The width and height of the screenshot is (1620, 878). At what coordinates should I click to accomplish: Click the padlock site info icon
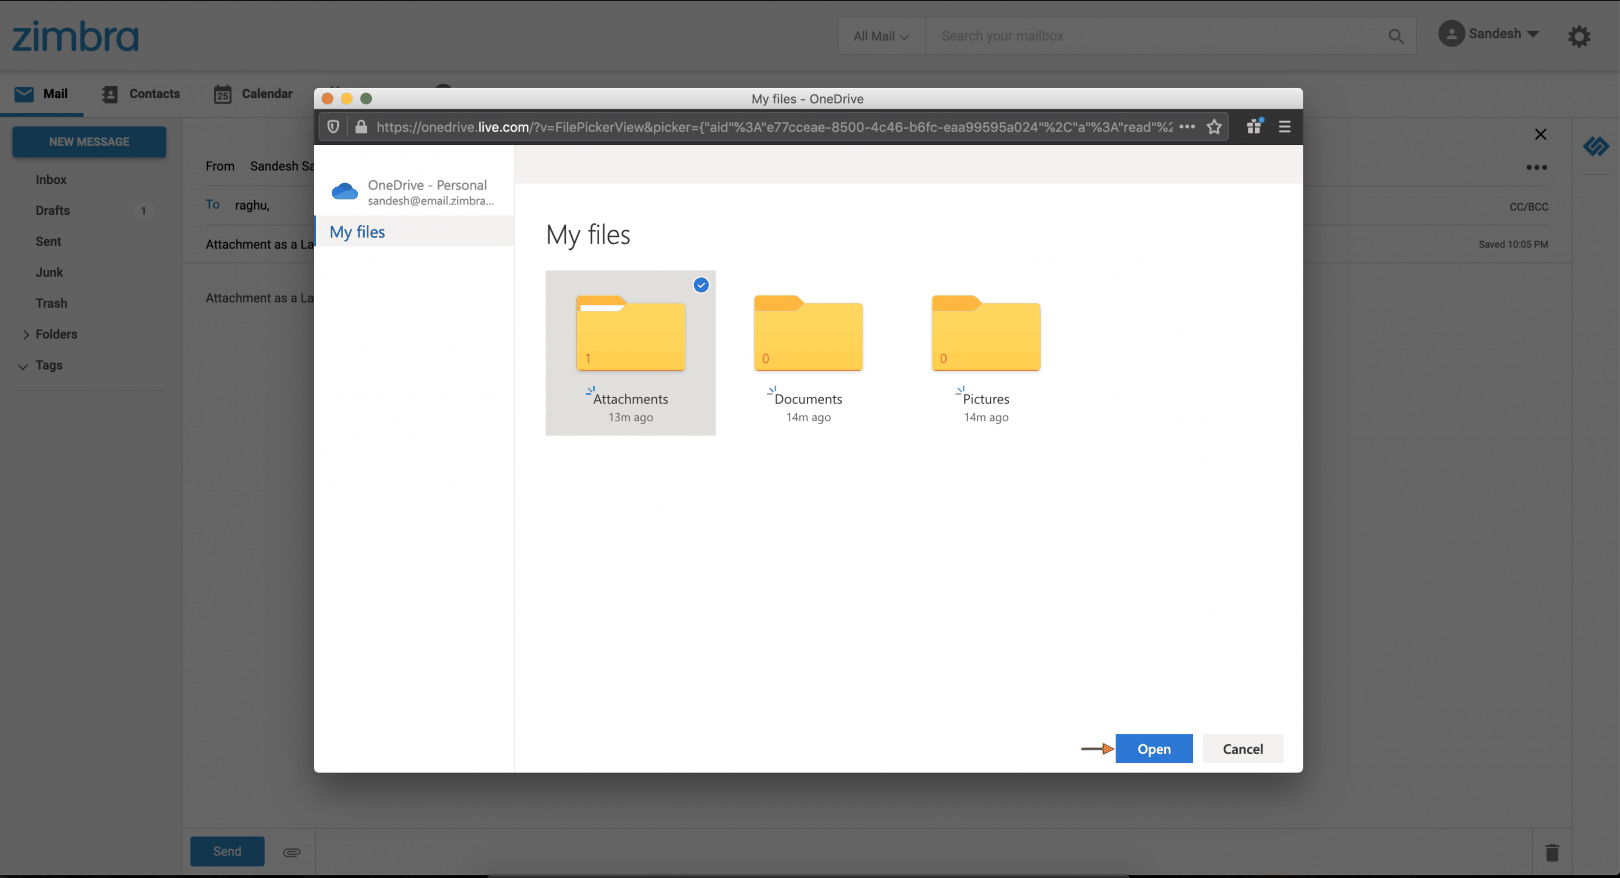(361, 127)
